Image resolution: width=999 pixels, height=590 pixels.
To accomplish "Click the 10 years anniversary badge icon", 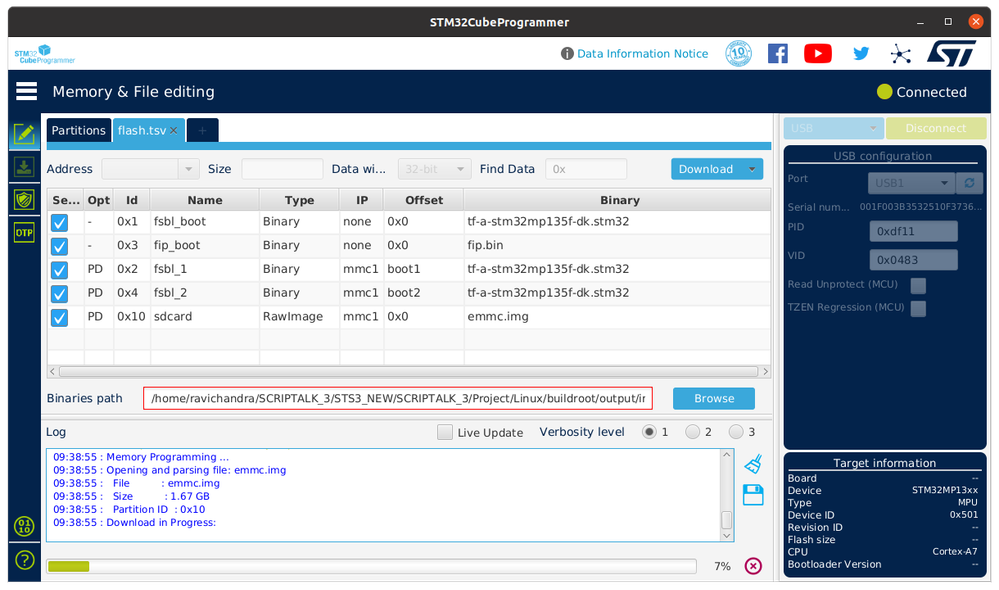I will (x=738, y=54).
